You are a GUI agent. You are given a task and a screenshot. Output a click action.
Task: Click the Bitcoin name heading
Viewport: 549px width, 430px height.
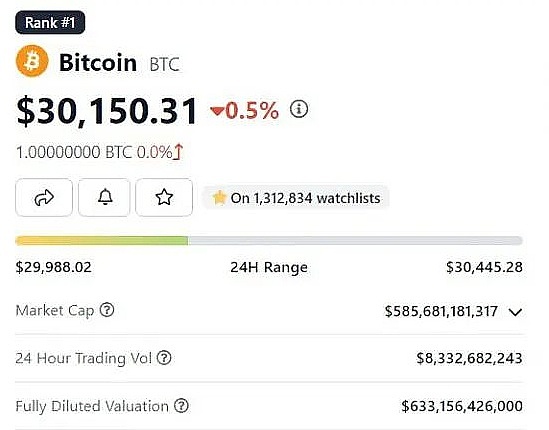[x=98, y=63]
